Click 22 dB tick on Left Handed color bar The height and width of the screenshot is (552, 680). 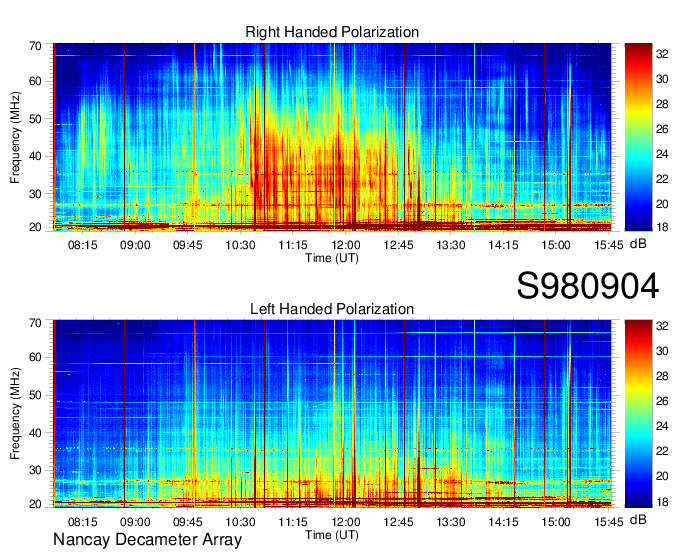pyautogui.click(x=662, y=451)
